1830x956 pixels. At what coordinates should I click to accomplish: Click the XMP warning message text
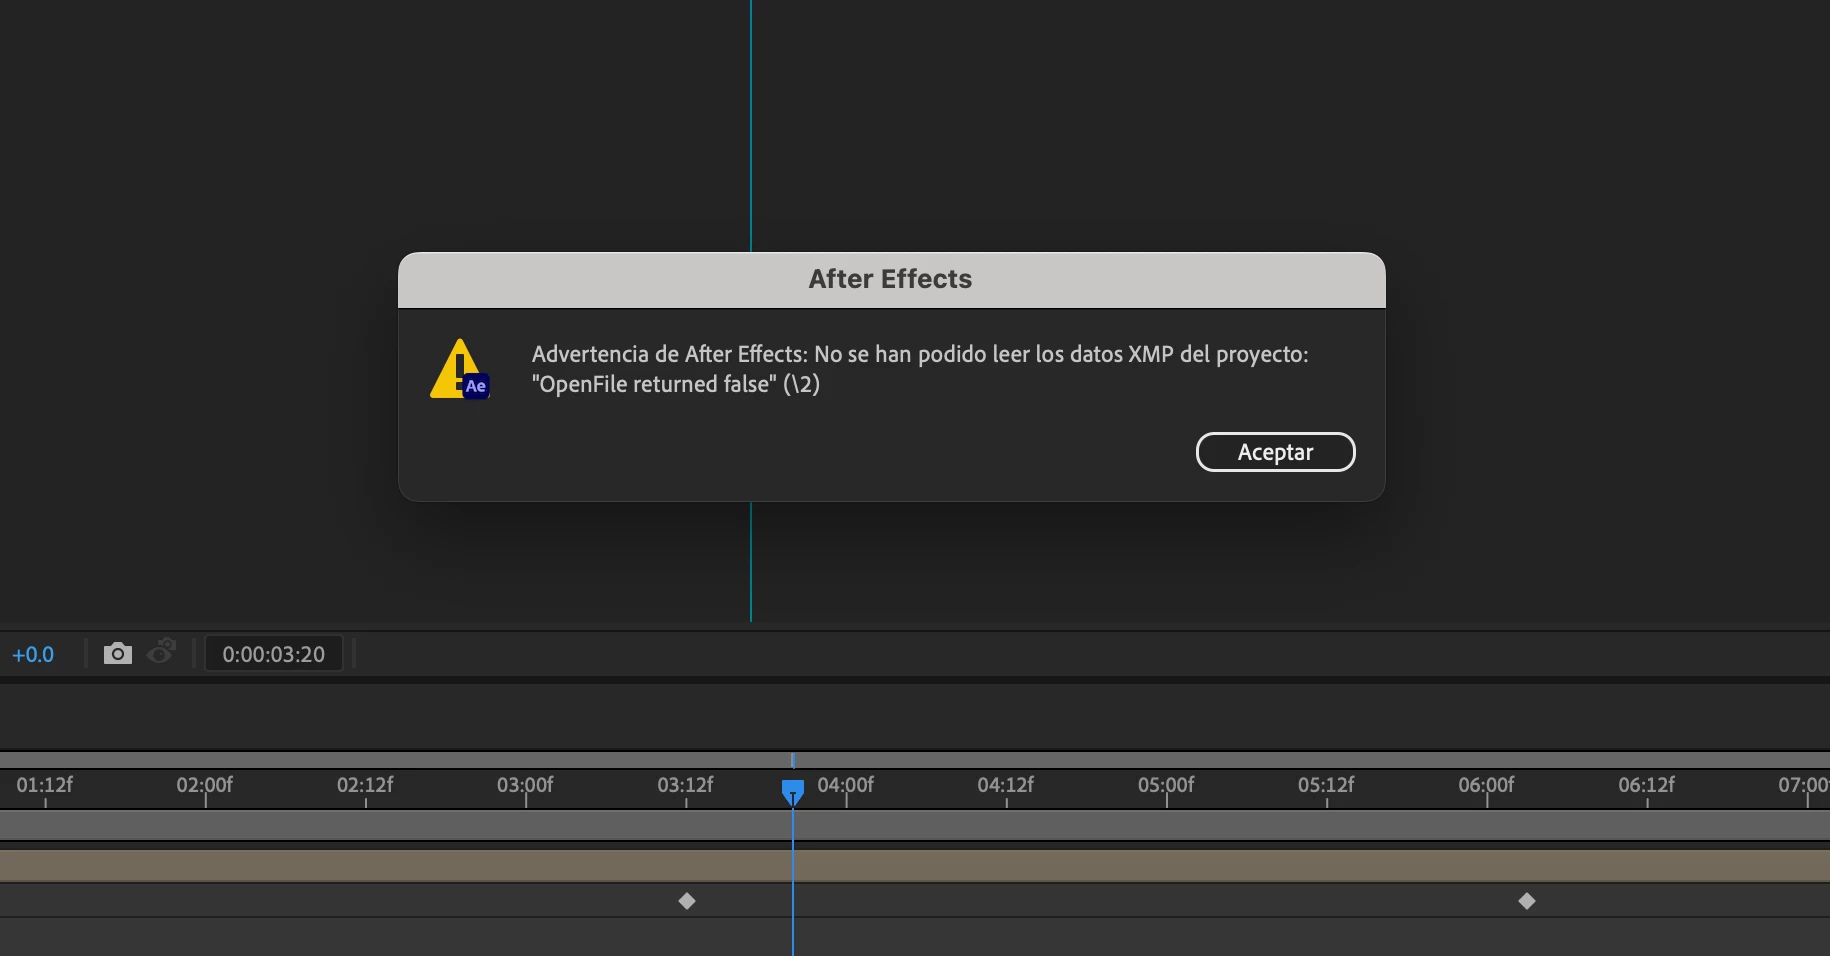(x=920, y=369)
